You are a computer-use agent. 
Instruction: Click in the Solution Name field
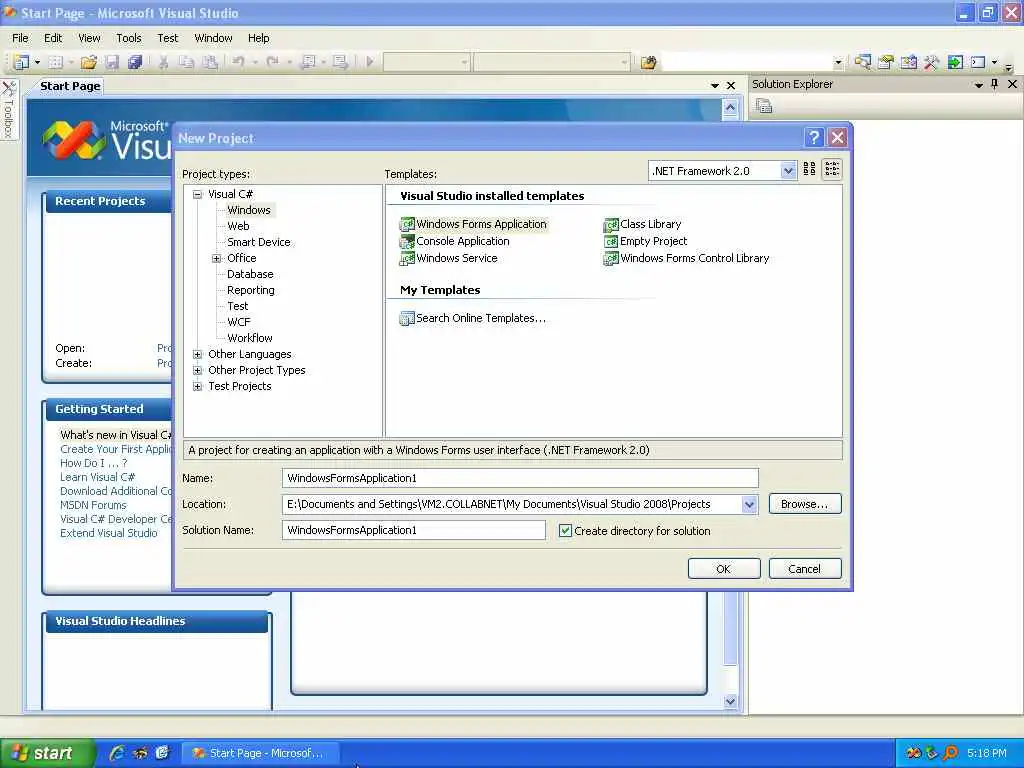point(413,530)
